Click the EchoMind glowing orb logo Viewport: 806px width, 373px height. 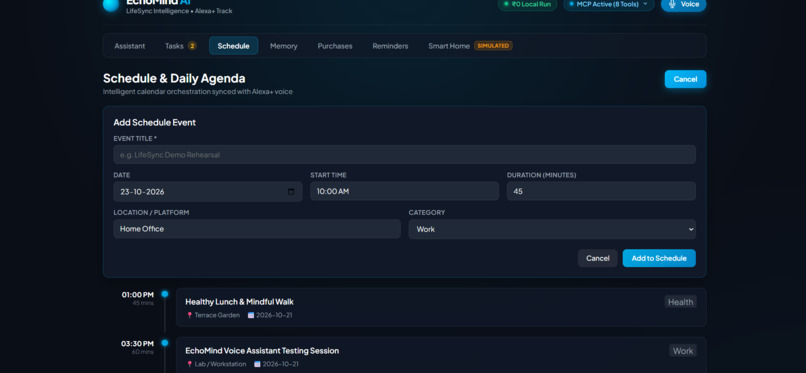coord(111,4)
